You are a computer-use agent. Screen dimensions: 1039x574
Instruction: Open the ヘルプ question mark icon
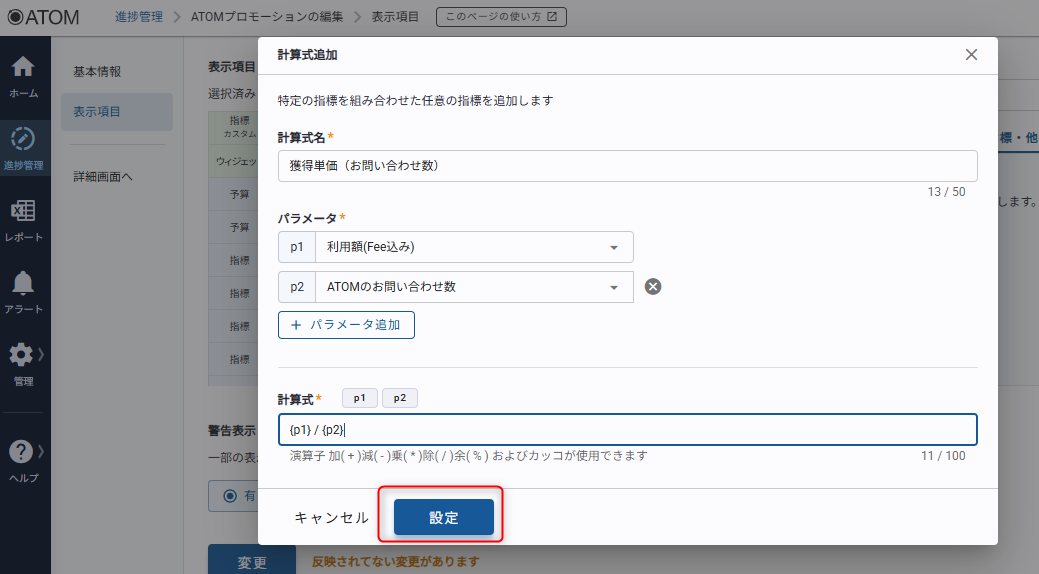[22, 452]
